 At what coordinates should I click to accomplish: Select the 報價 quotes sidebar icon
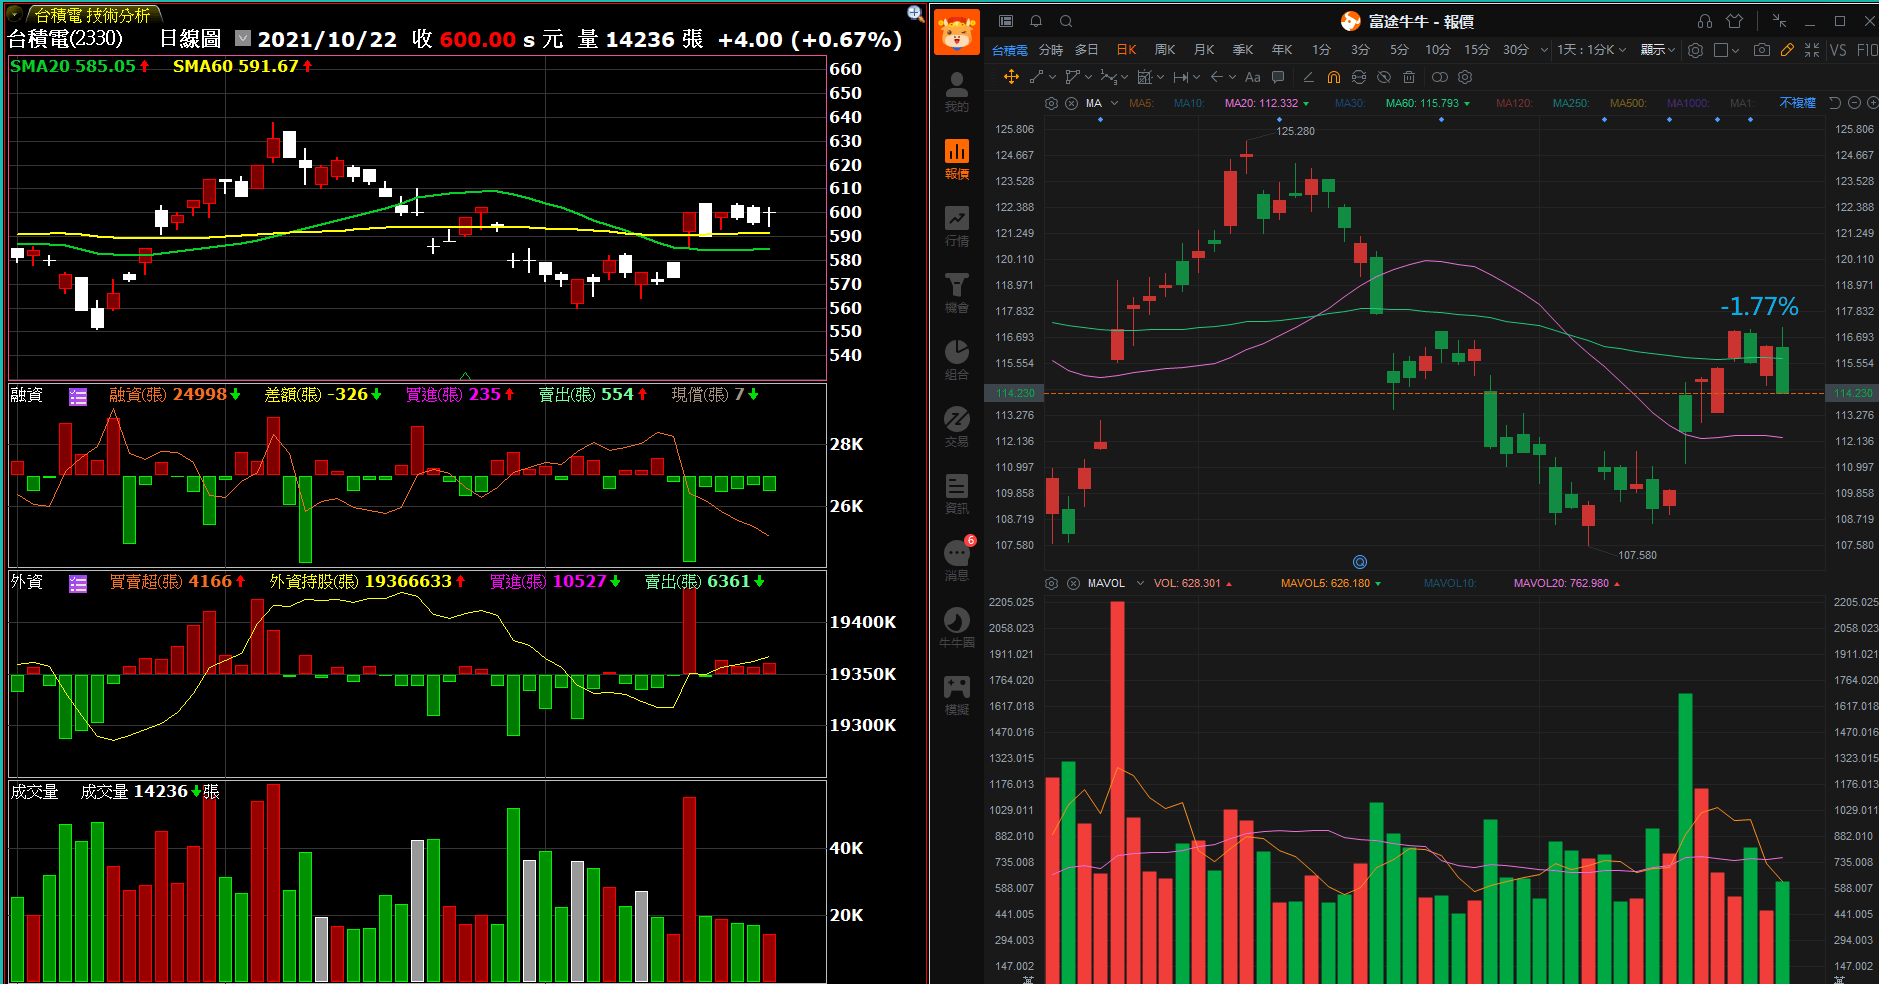coord(956,159)
